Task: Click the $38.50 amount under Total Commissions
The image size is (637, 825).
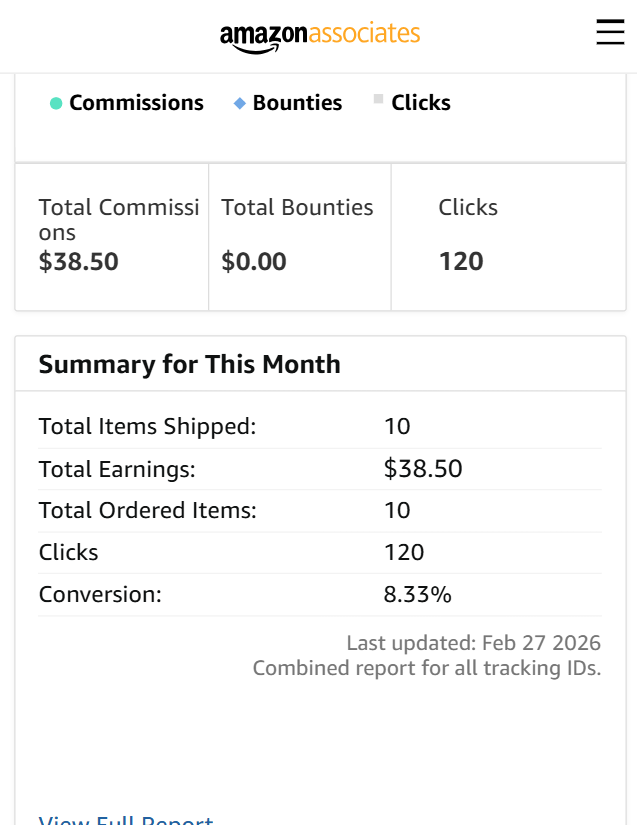Action: (79, 262)
